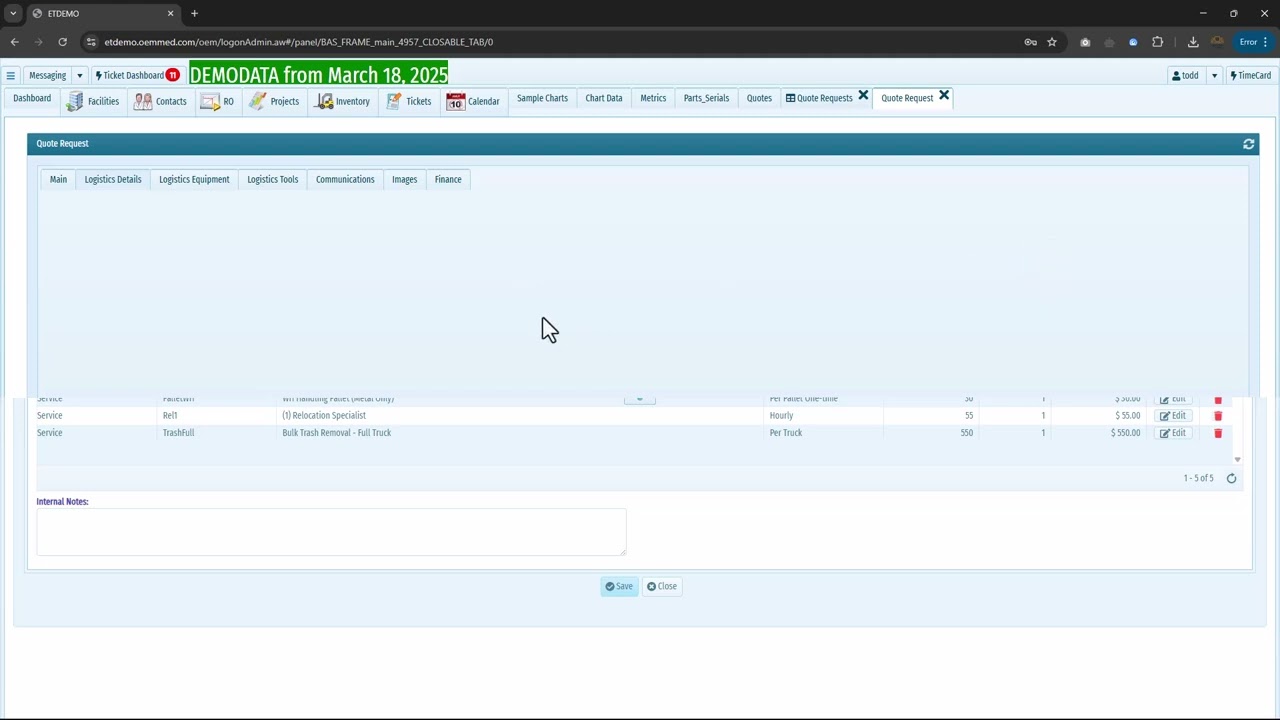Switch to the Sample Charts tab

click(x=542, y=98)
